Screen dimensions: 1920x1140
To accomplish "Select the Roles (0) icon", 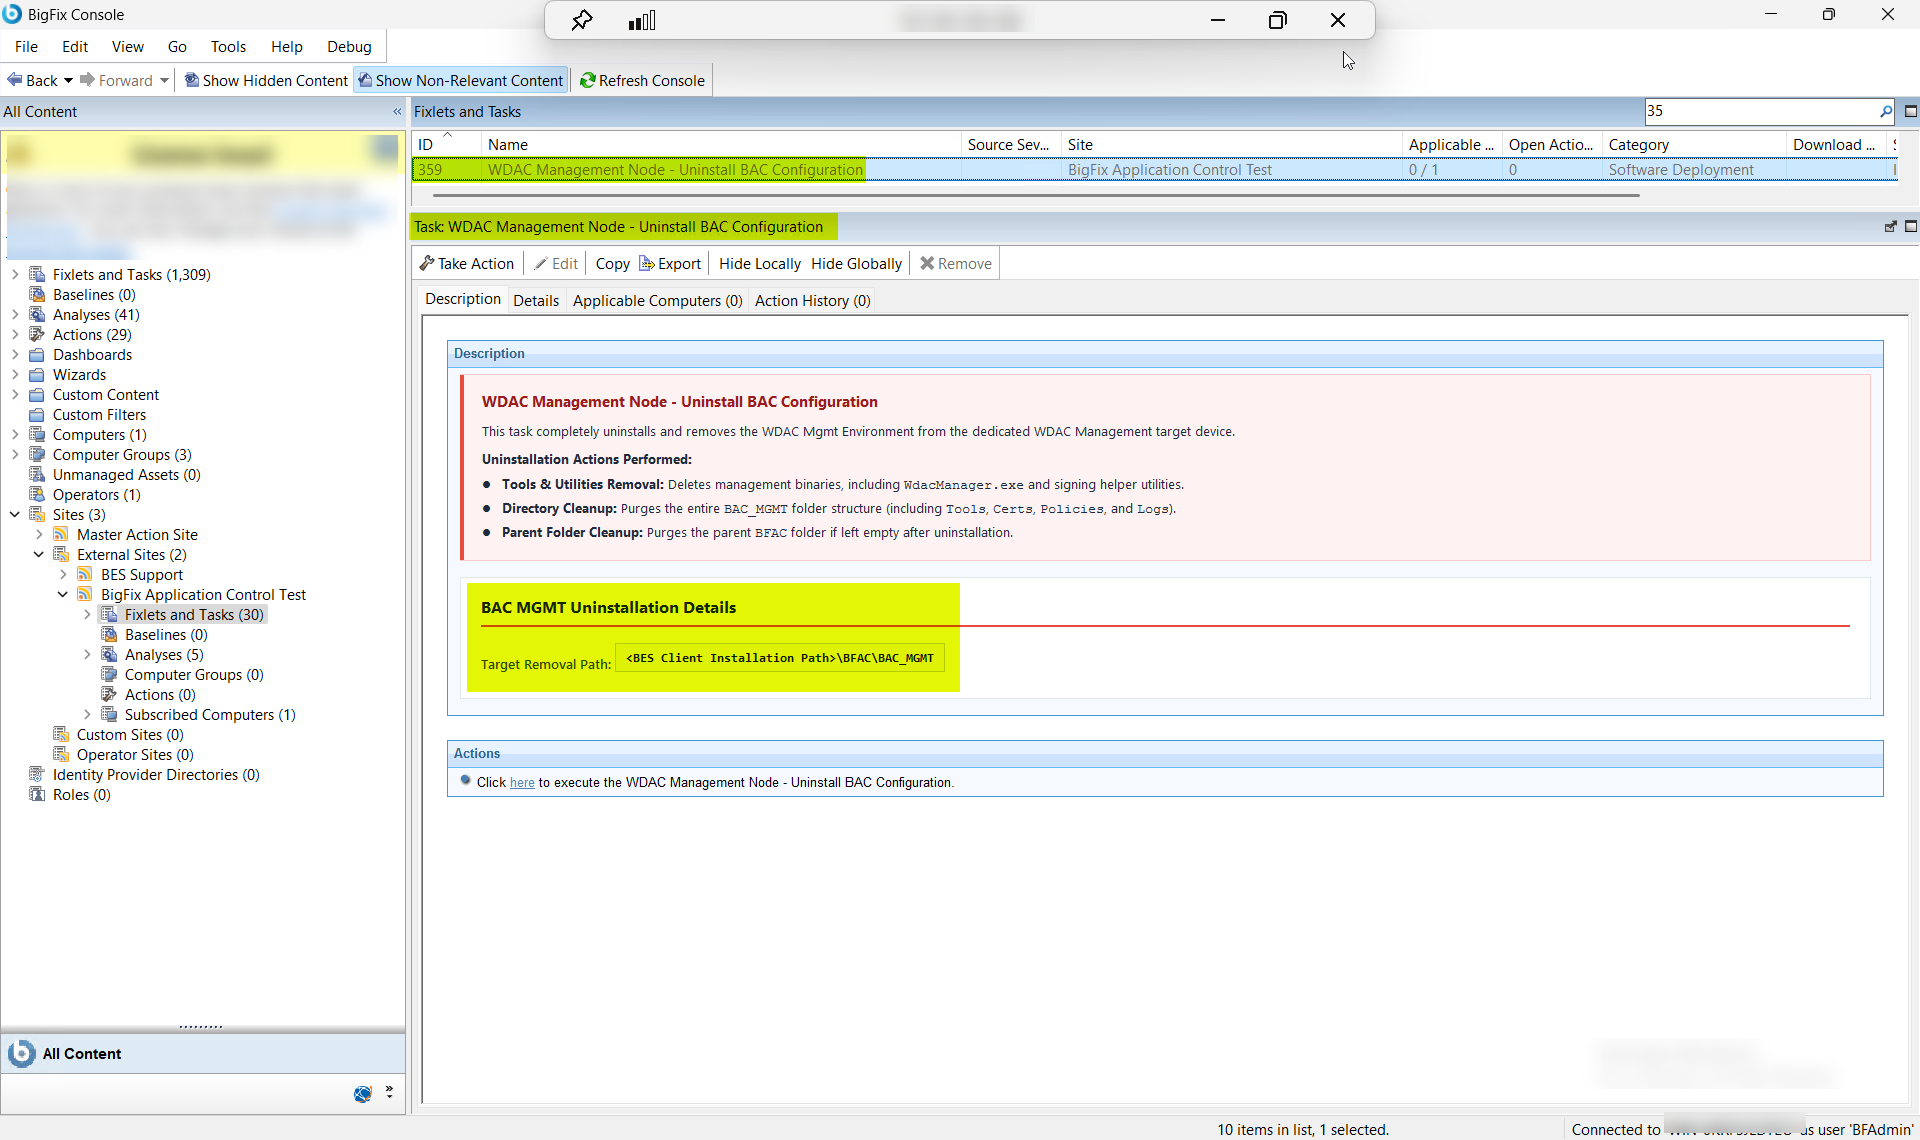I will tap(37, 794).
